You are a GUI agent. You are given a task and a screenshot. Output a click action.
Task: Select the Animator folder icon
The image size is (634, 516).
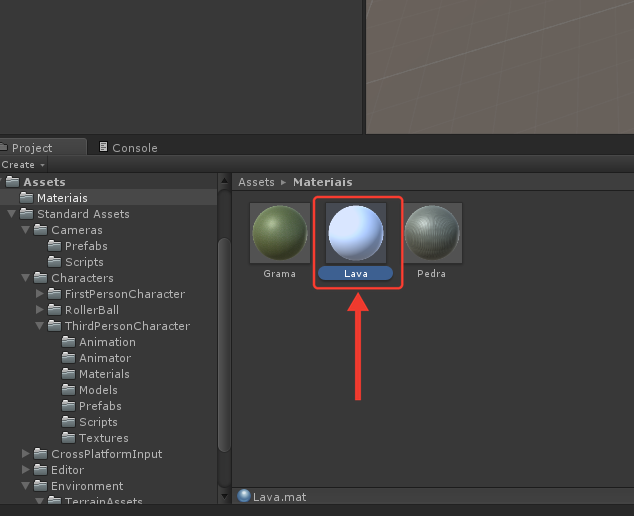pos(68,357)
